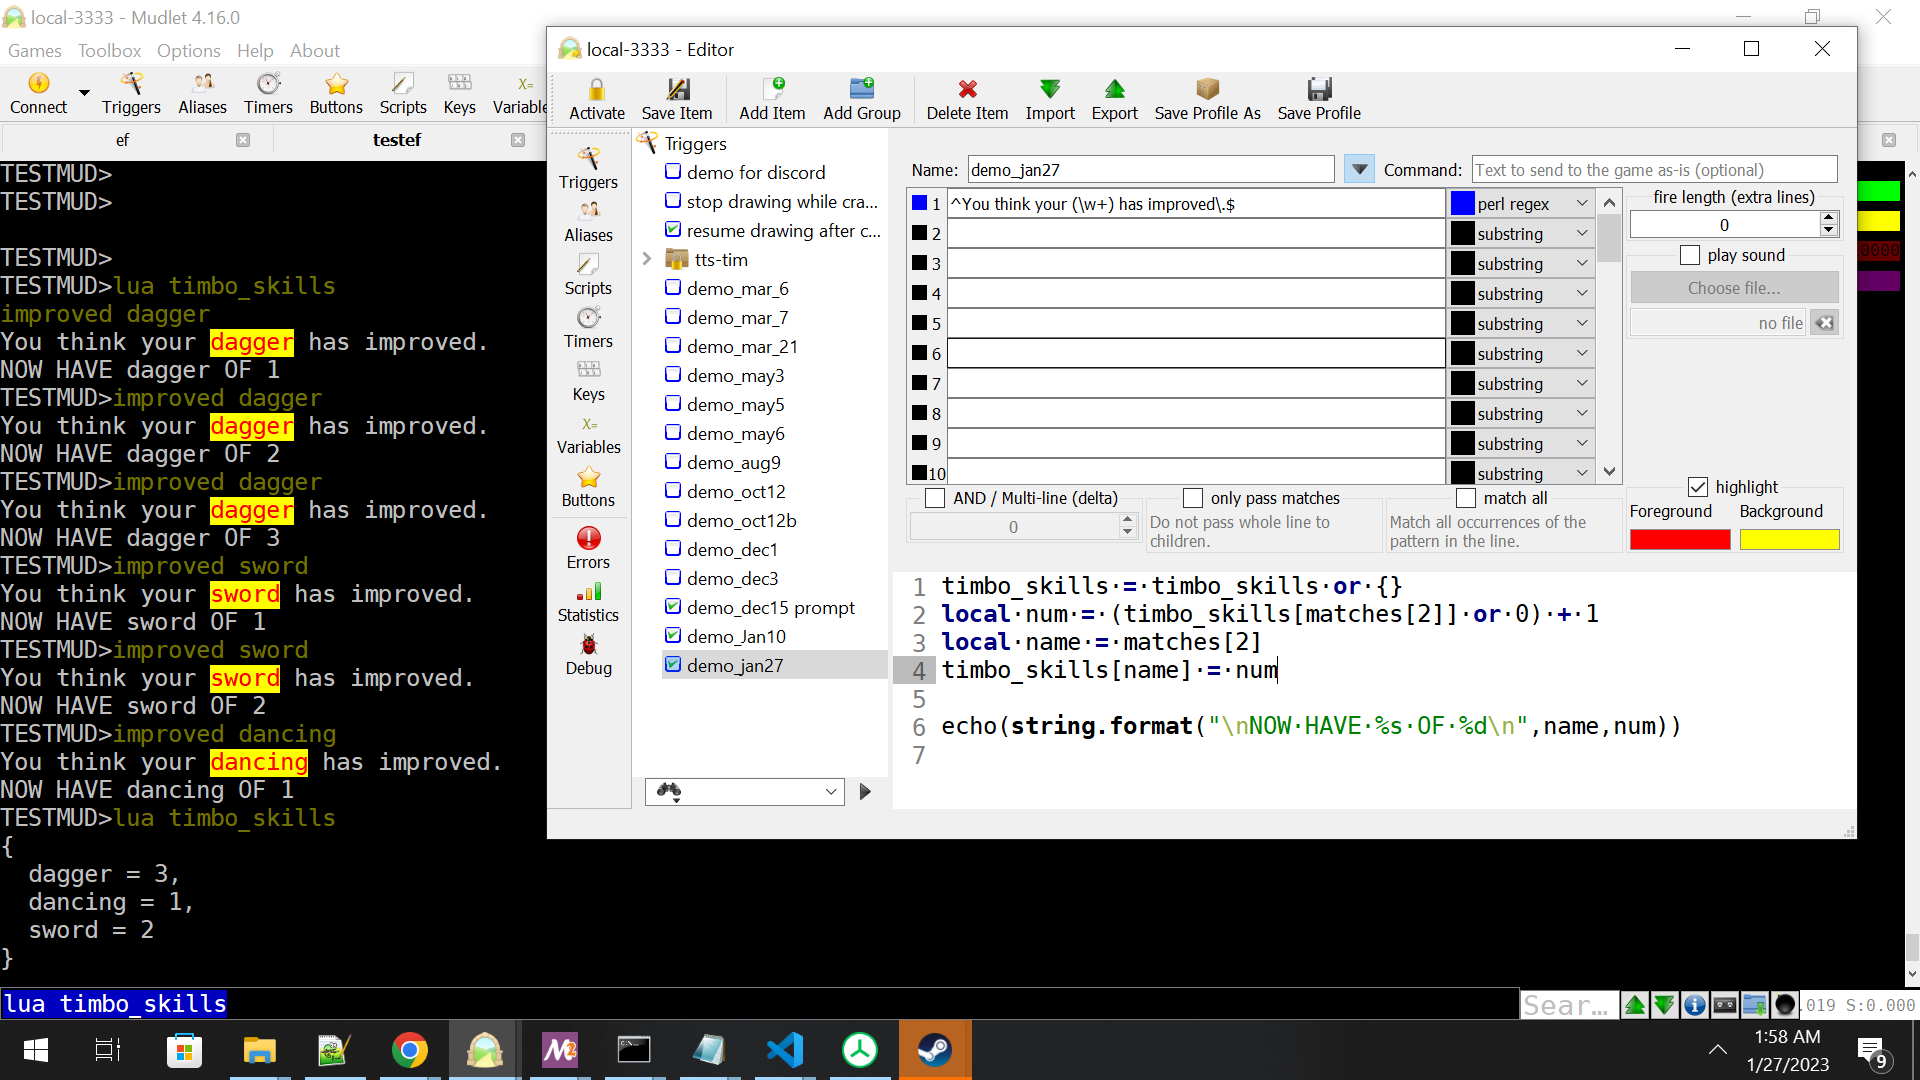This screenshot has width=1920, height=1080.
Task: Click Command text field
Action: 1654,170
